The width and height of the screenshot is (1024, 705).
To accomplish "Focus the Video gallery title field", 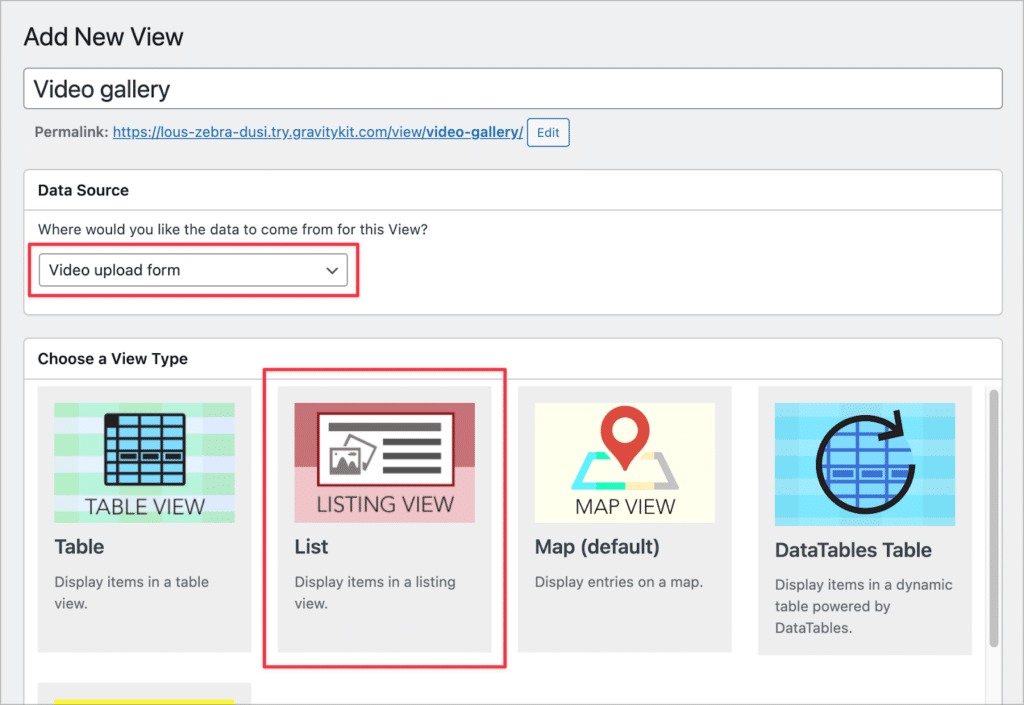I will tap(513, 88).
